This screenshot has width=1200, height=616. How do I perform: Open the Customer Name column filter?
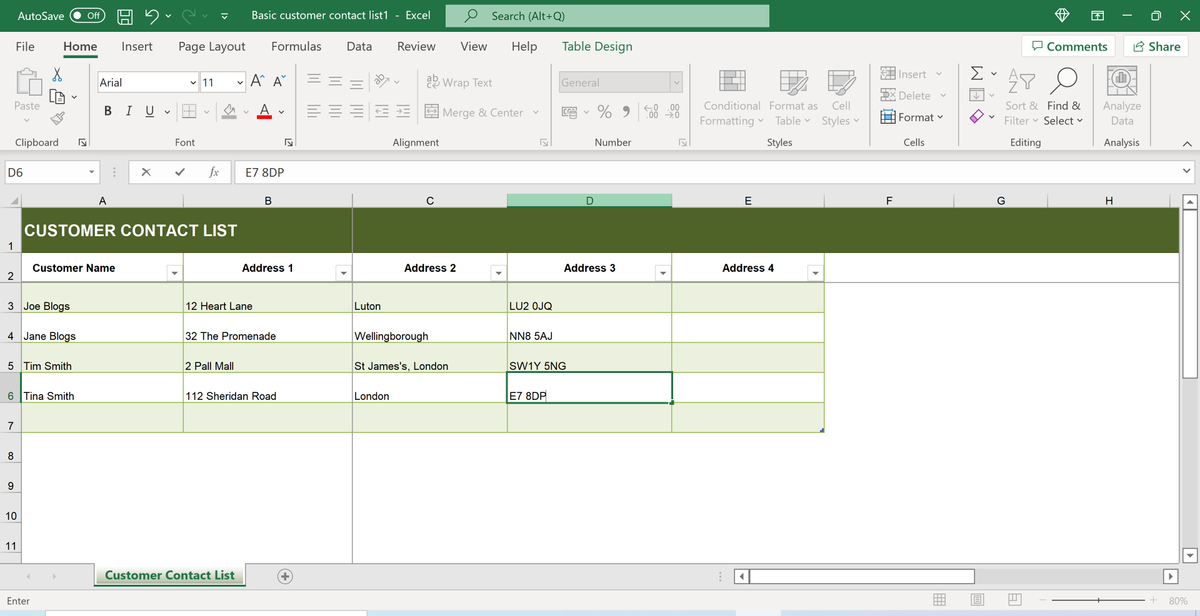174,273
